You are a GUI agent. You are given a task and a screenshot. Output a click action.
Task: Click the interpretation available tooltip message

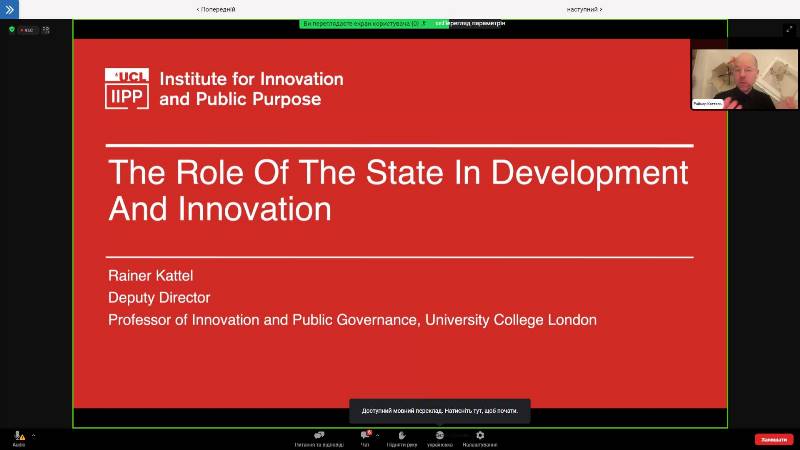pyautogui.click(x=440, y=411)
